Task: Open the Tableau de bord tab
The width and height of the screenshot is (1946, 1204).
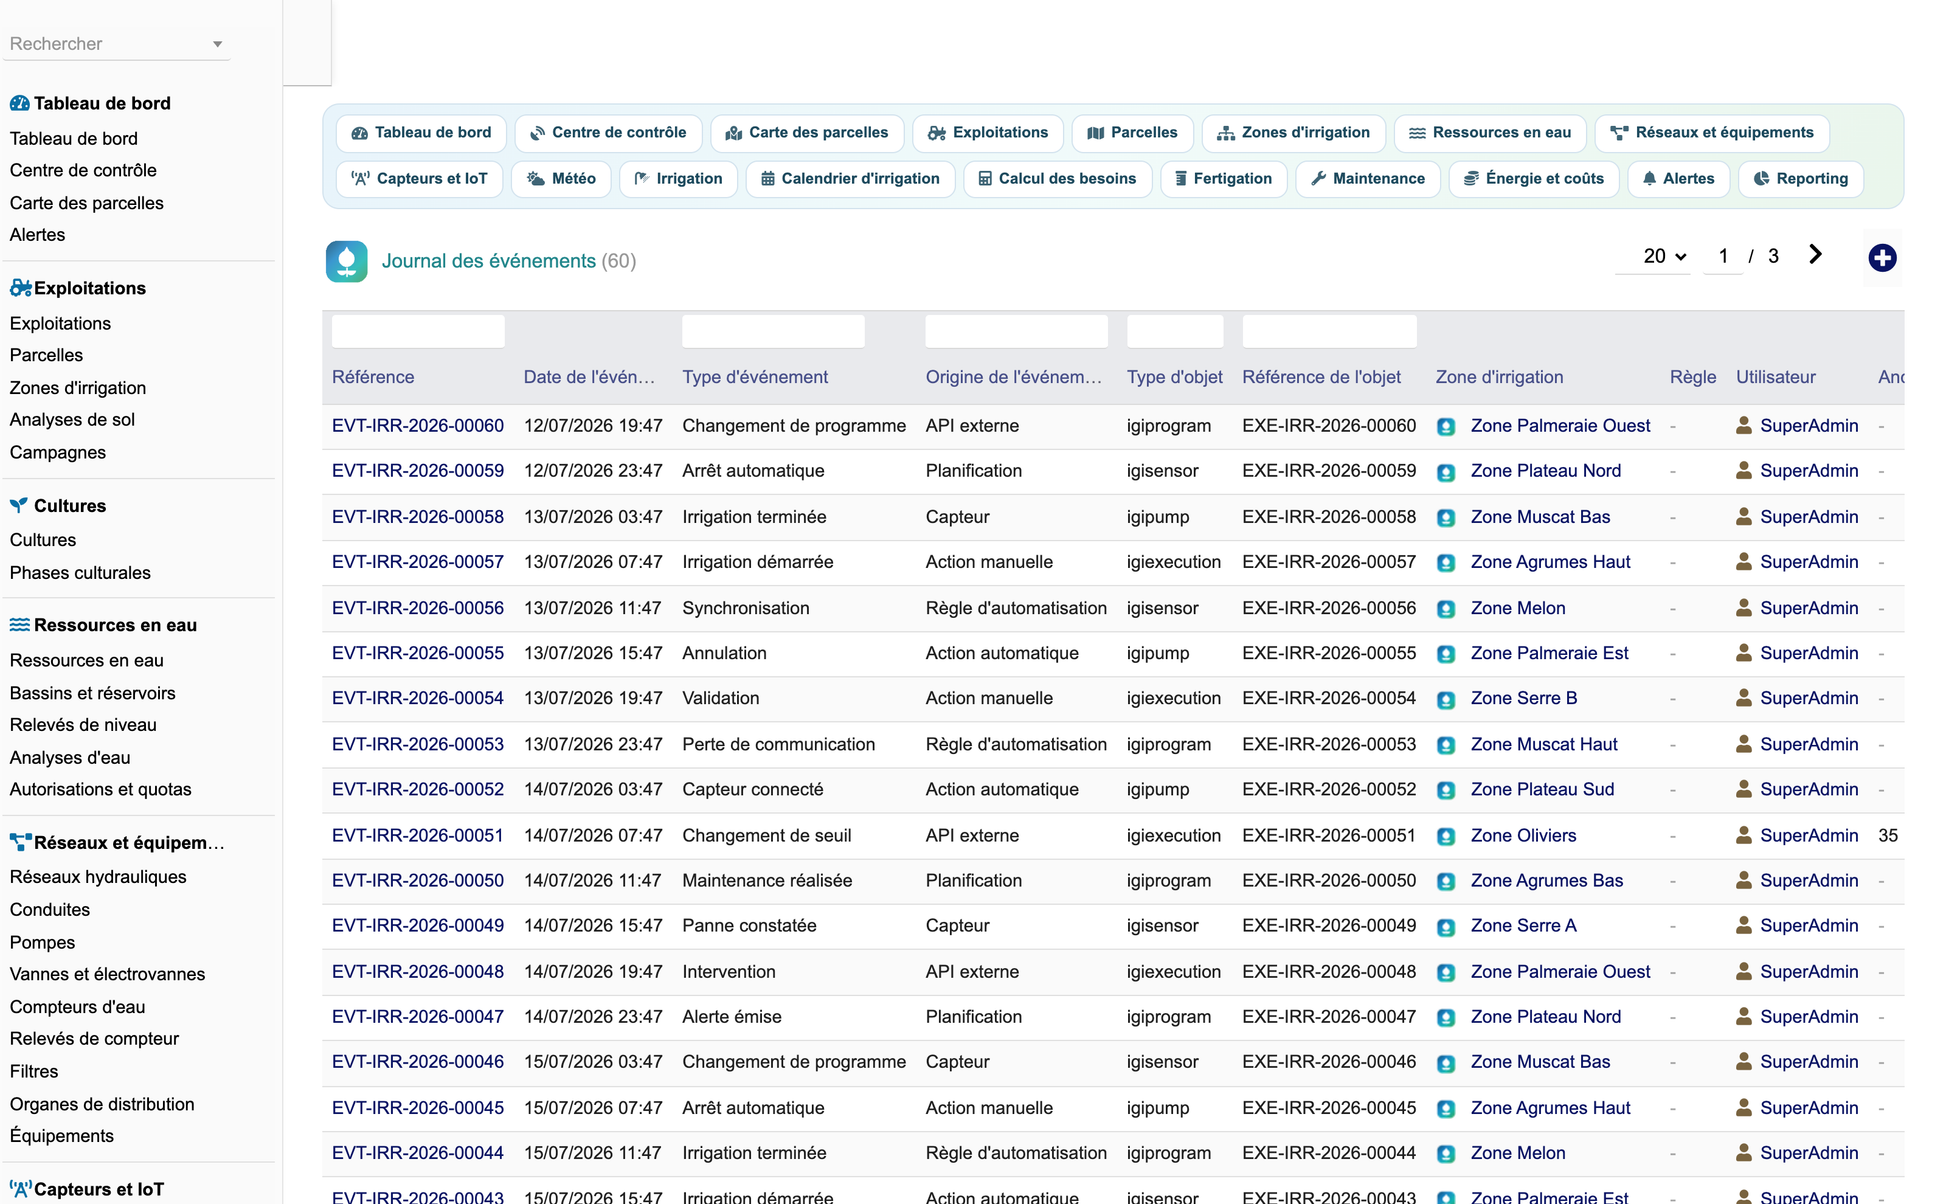Action: click(x=422, y=133)
